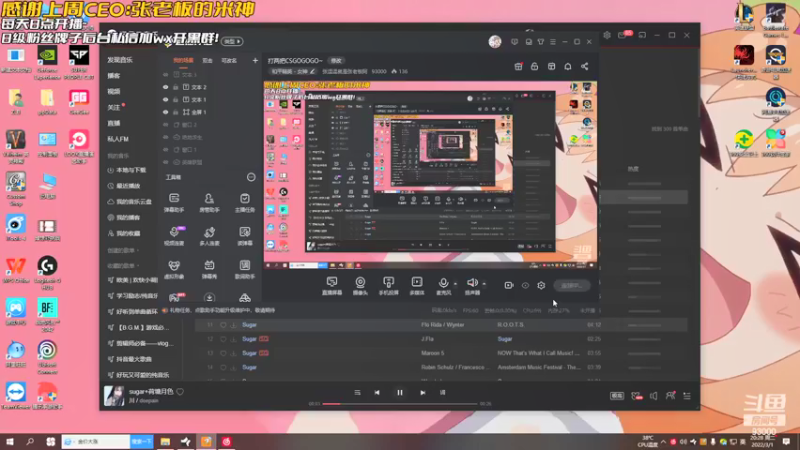The width and height of the screenshot is (800, 450).
Task: Toggle visibility eye of source 文本 2
Action: pos(165,87)
